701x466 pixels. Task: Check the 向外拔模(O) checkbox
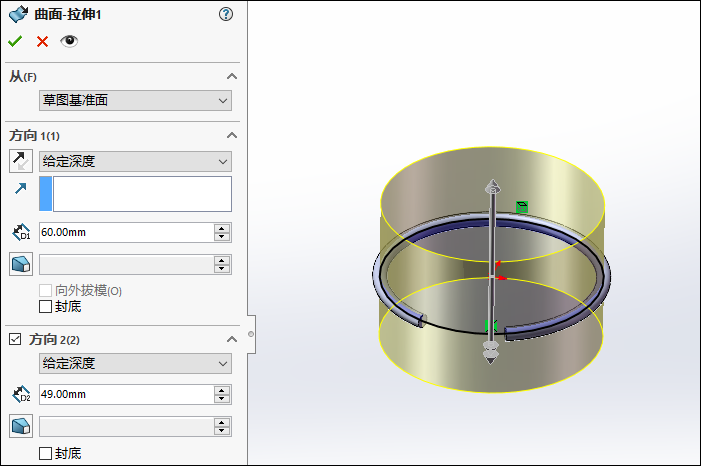click(x=45, y=291)
